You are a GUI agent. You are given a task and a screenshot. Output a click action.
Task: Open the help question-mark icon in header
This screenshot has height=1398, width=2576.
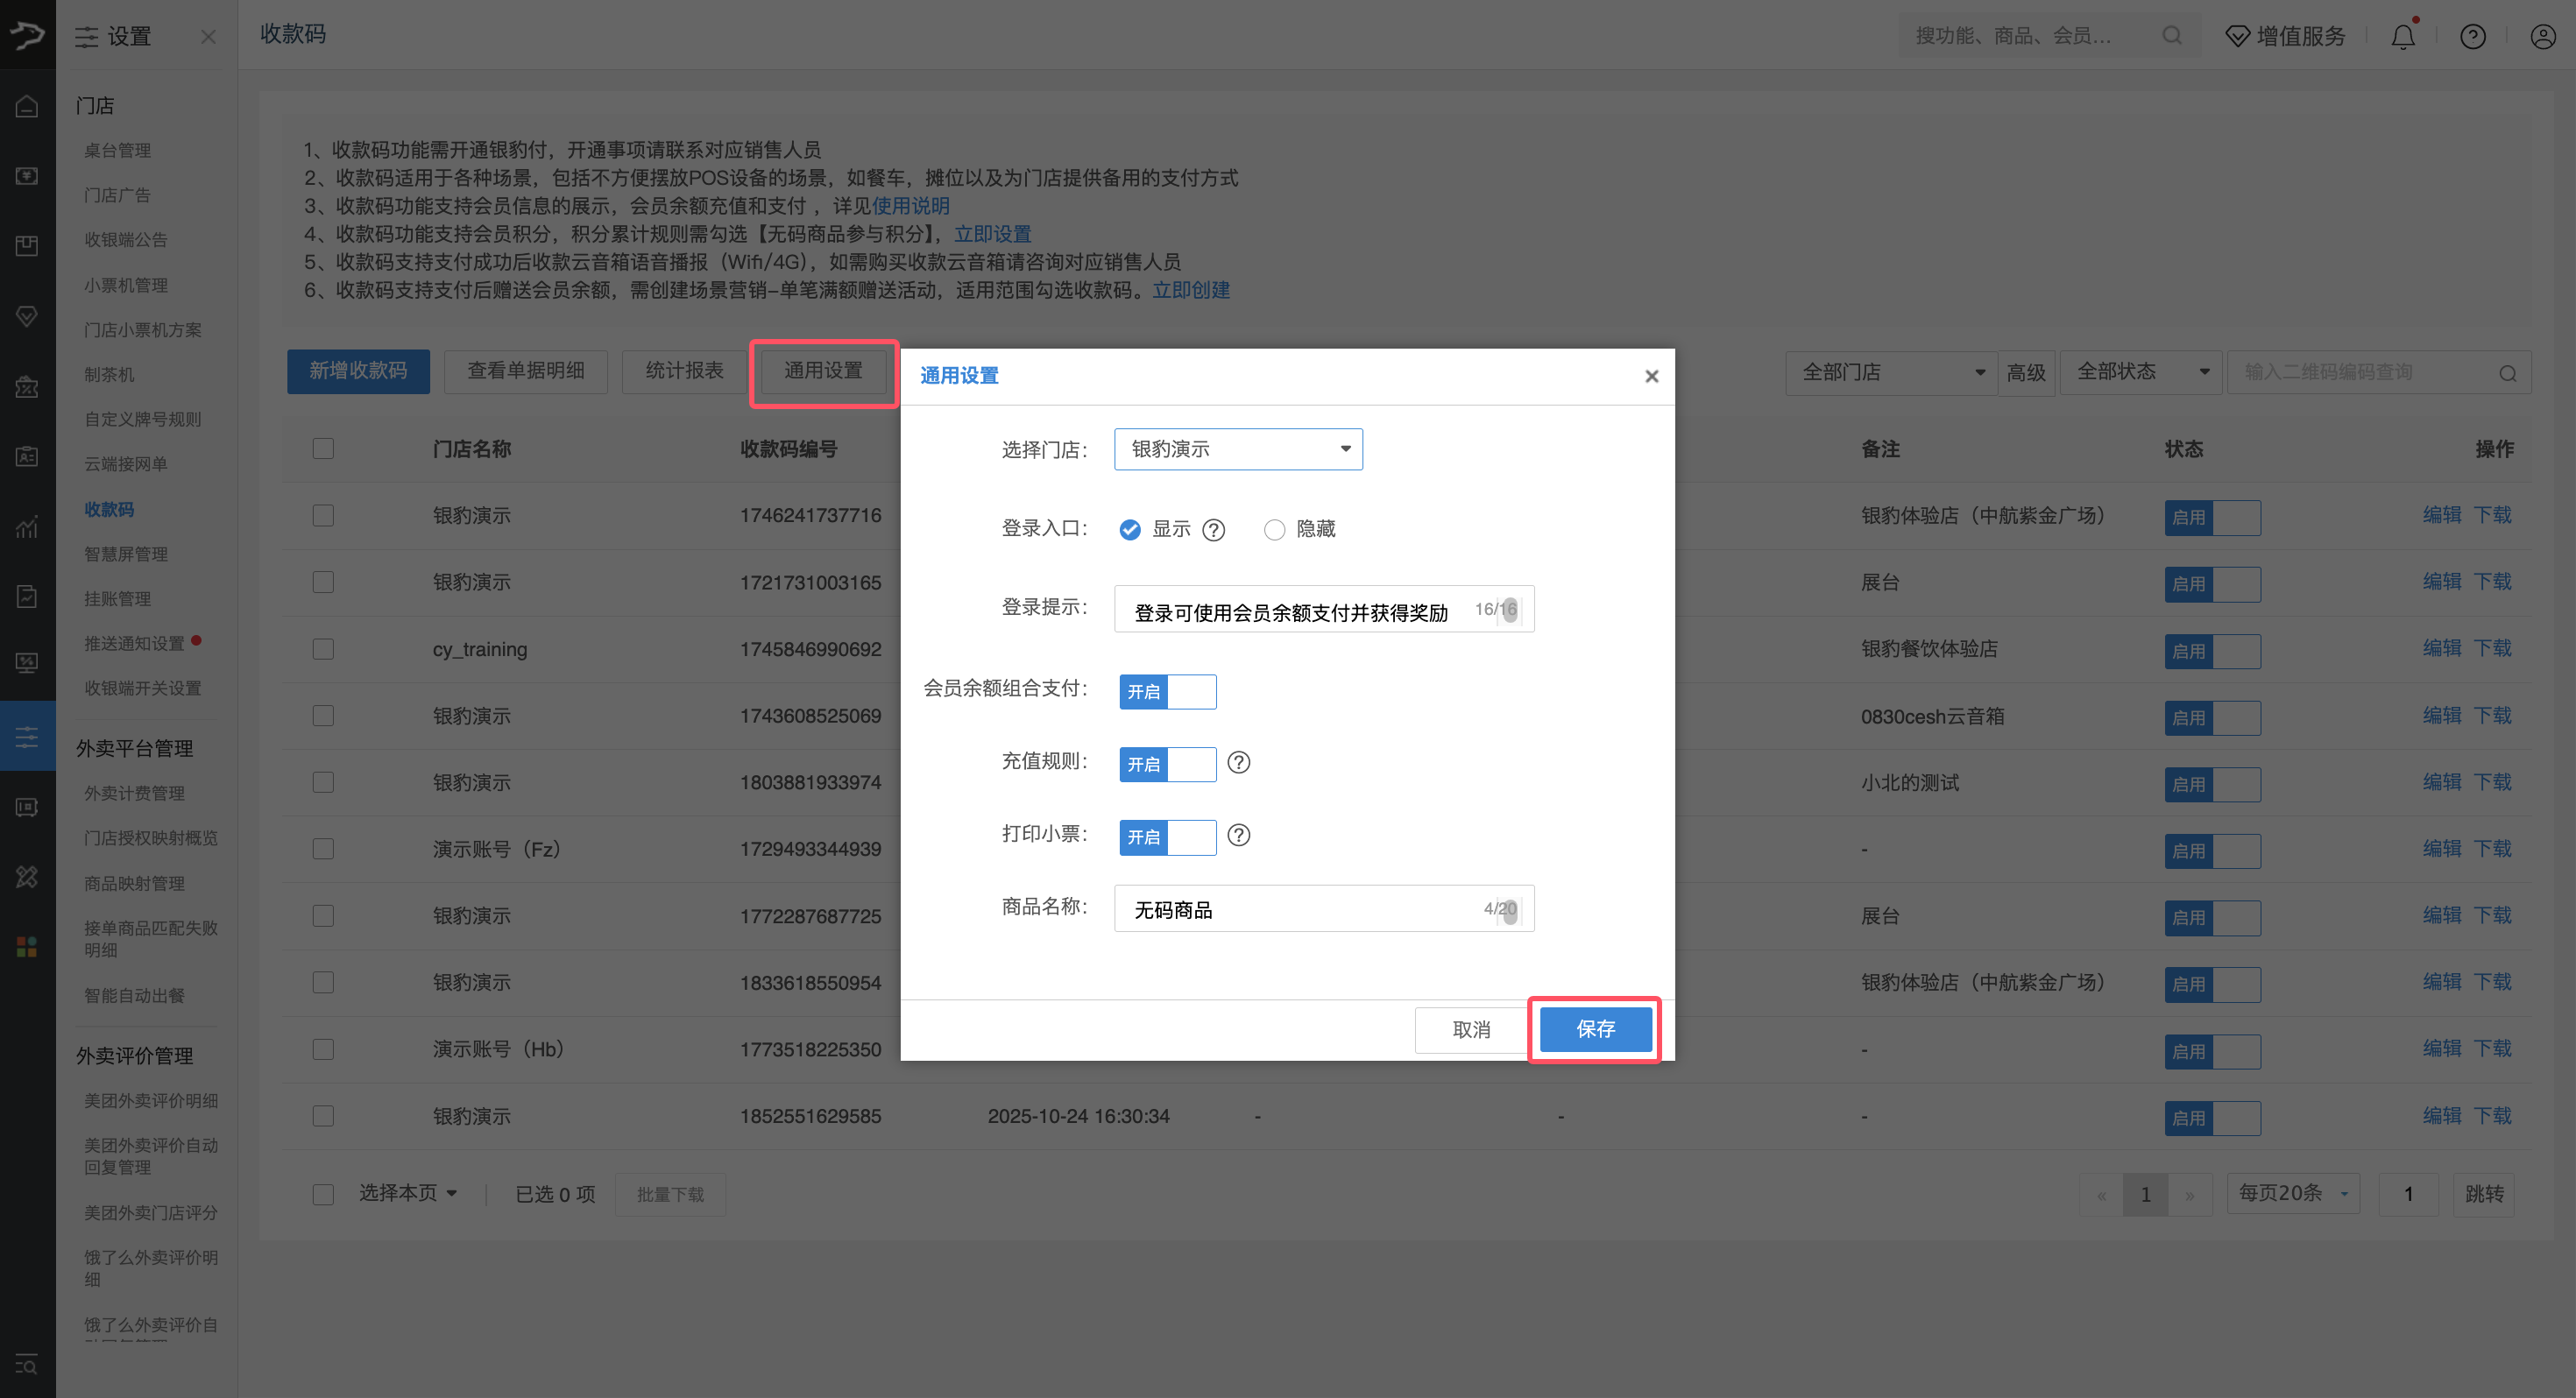2472,37
